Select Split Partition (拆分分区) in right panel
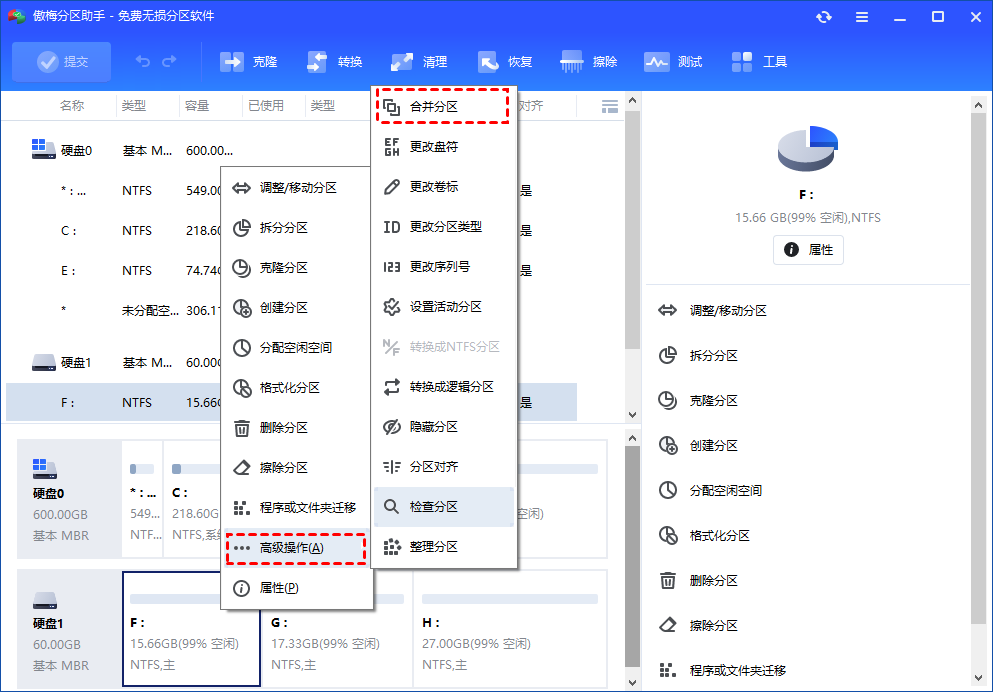Screen dimensions: 993x692 click(x=713, y=356)
